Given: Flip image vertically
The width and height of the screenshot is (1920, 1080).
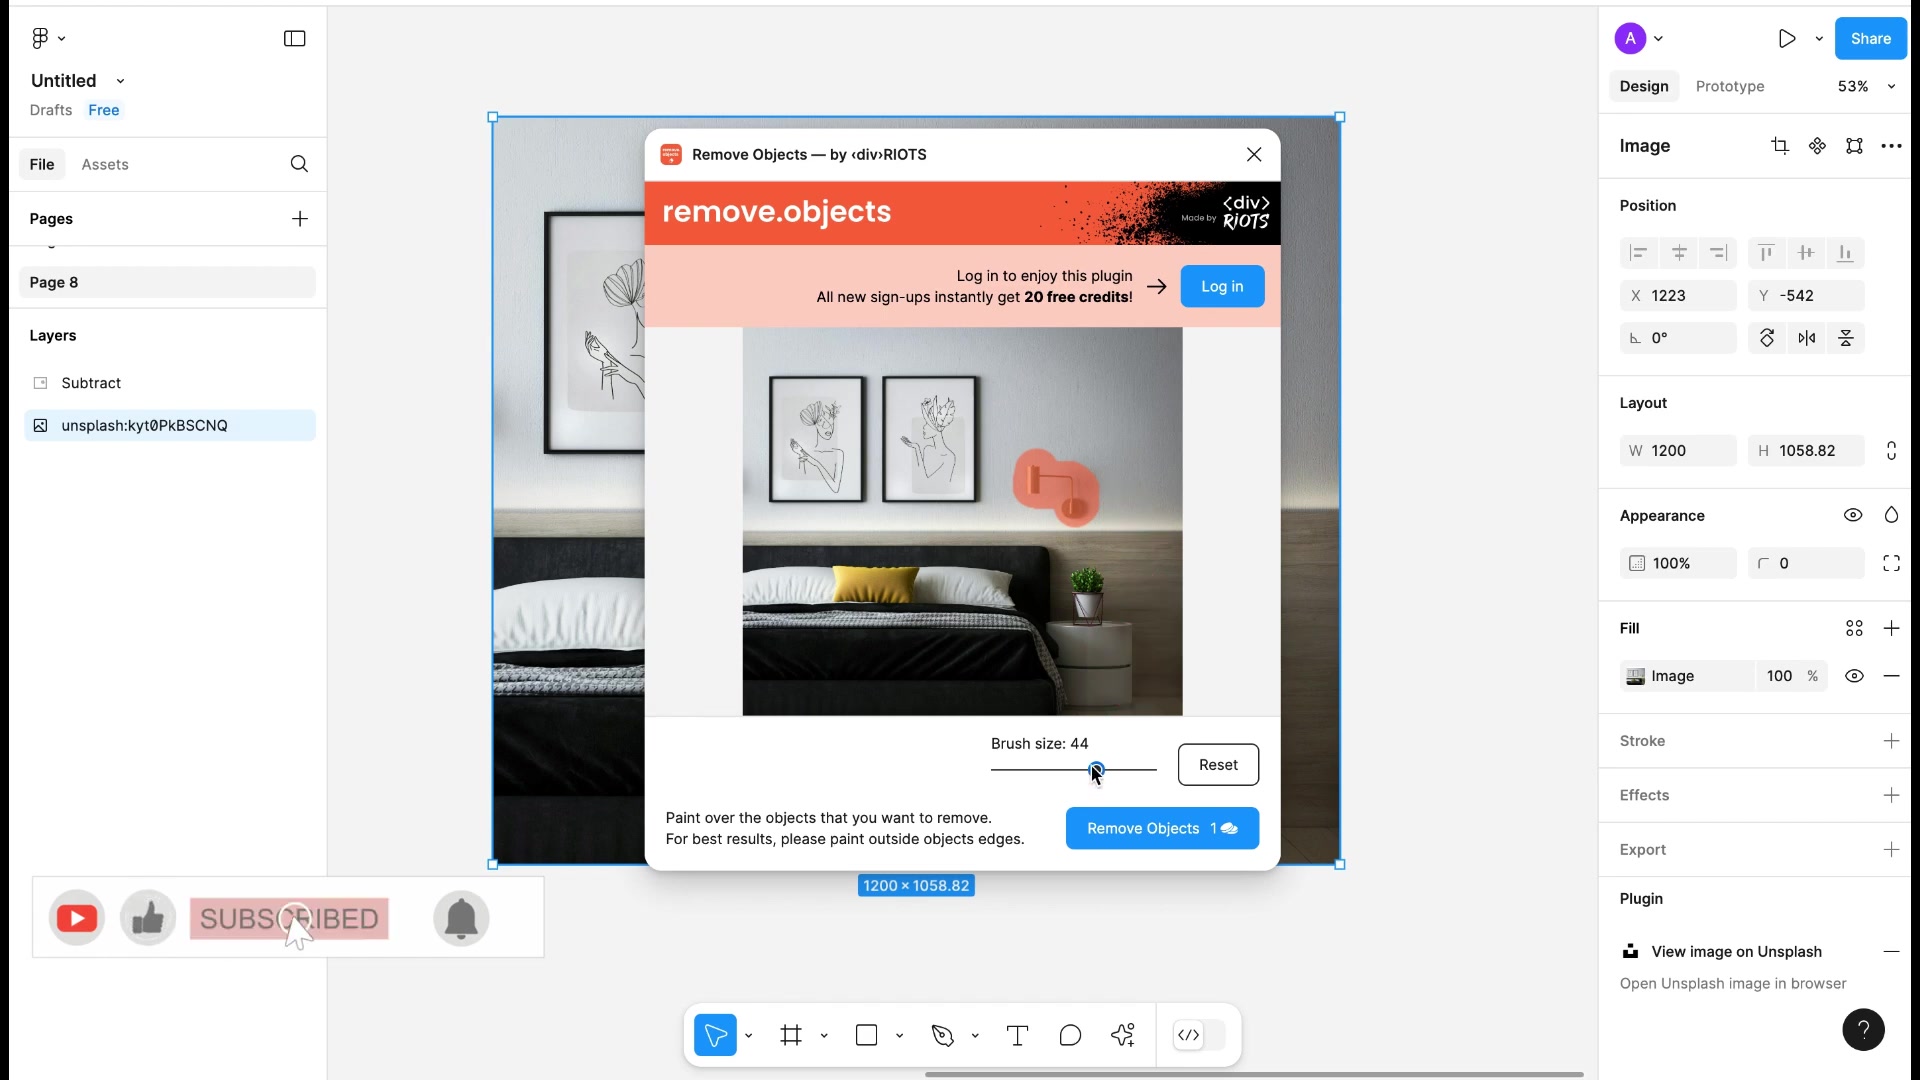Looking at the screenshot, I should [x=1846, y=338].
